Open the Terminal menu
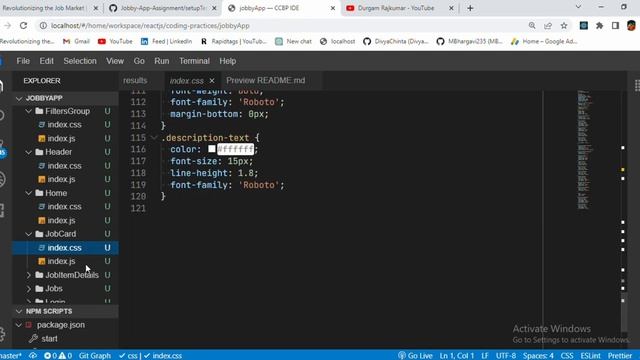Viewport: 640px width, 360px height. pyautogui.click(x=194, y=61)
